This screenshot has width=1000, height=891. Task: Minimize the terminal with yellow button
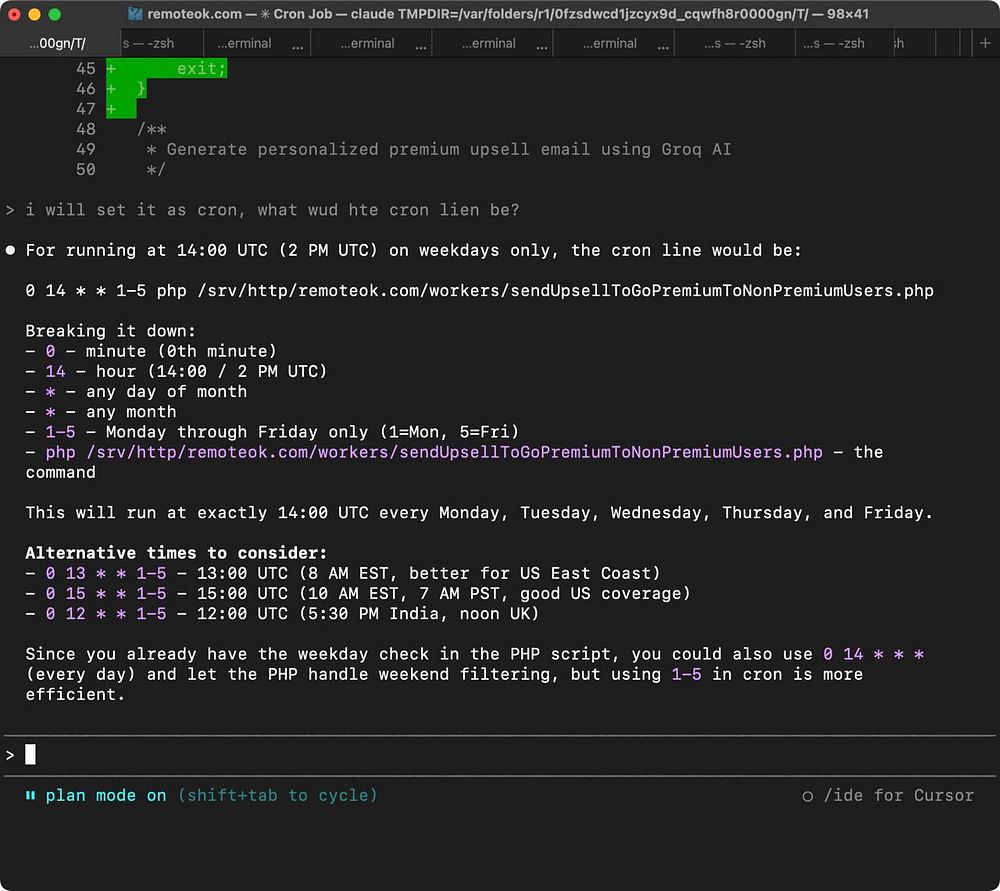(x=34, y=14)
